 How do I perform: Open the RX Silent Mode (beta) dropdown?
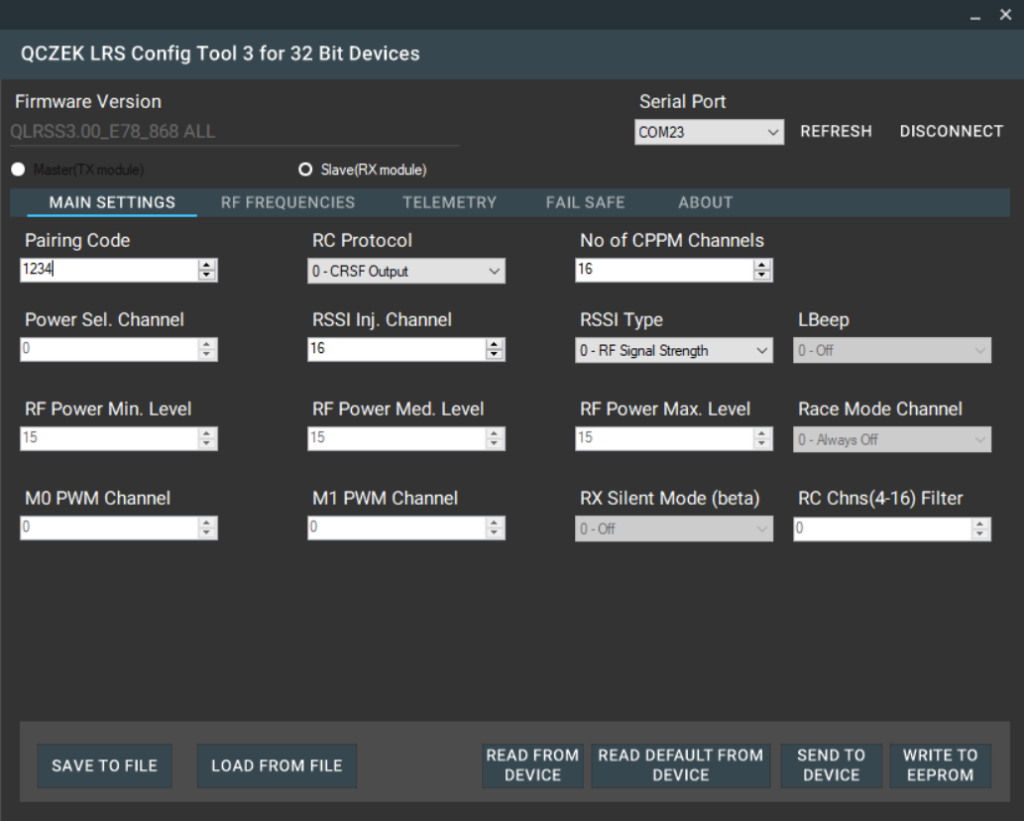click(x=673, y=528)
